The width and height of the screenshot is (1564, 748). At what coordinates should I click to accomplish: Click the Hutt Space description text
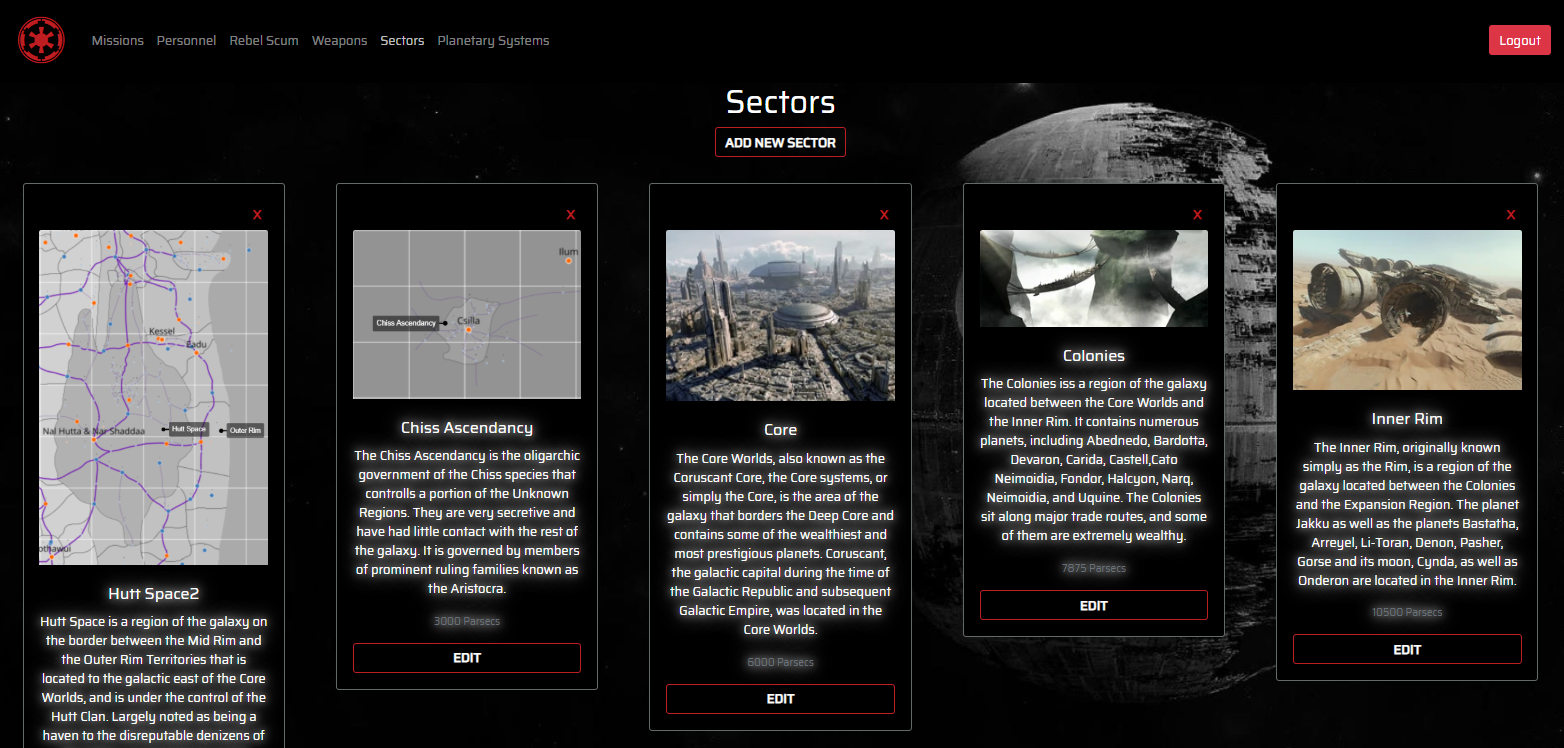pyautogui.click(x=153, y=679)
